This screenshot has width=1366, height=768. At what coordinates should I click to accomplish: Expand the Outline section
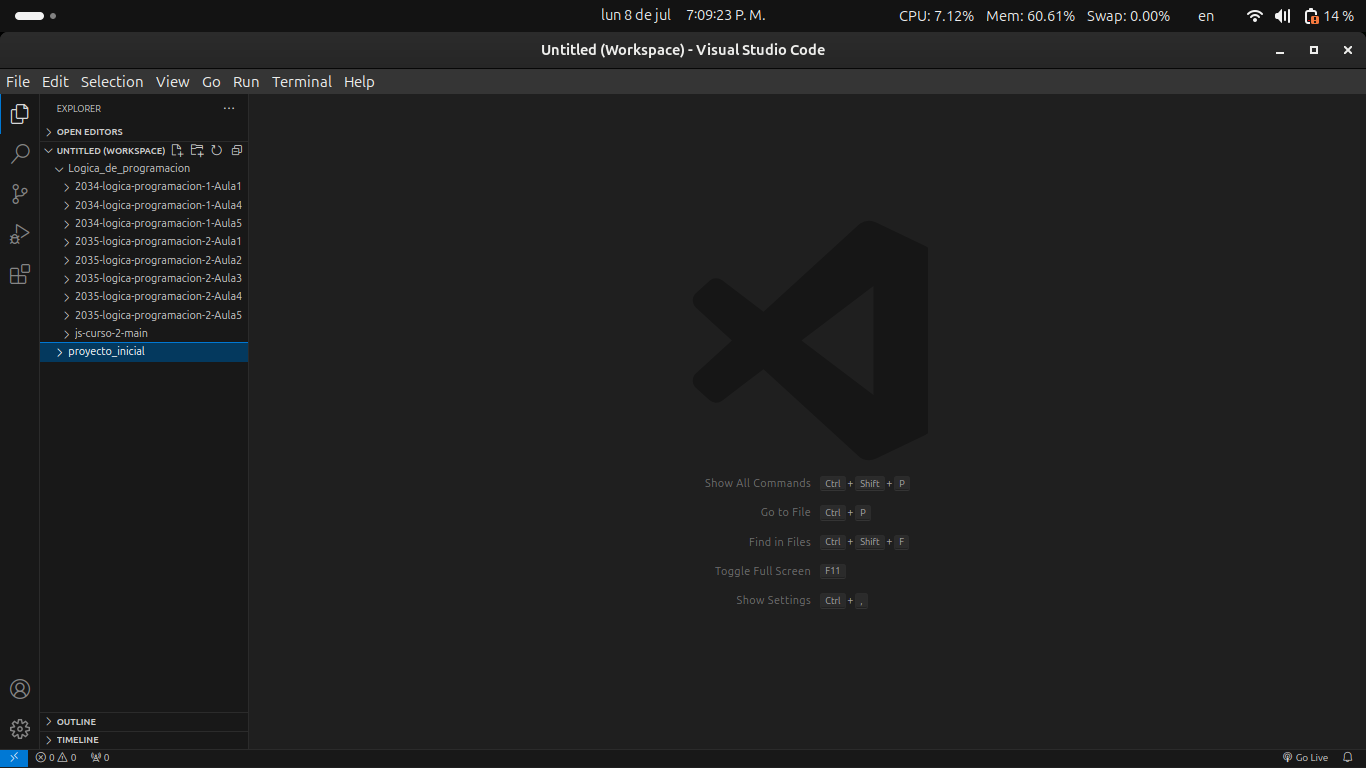point(144,721)
